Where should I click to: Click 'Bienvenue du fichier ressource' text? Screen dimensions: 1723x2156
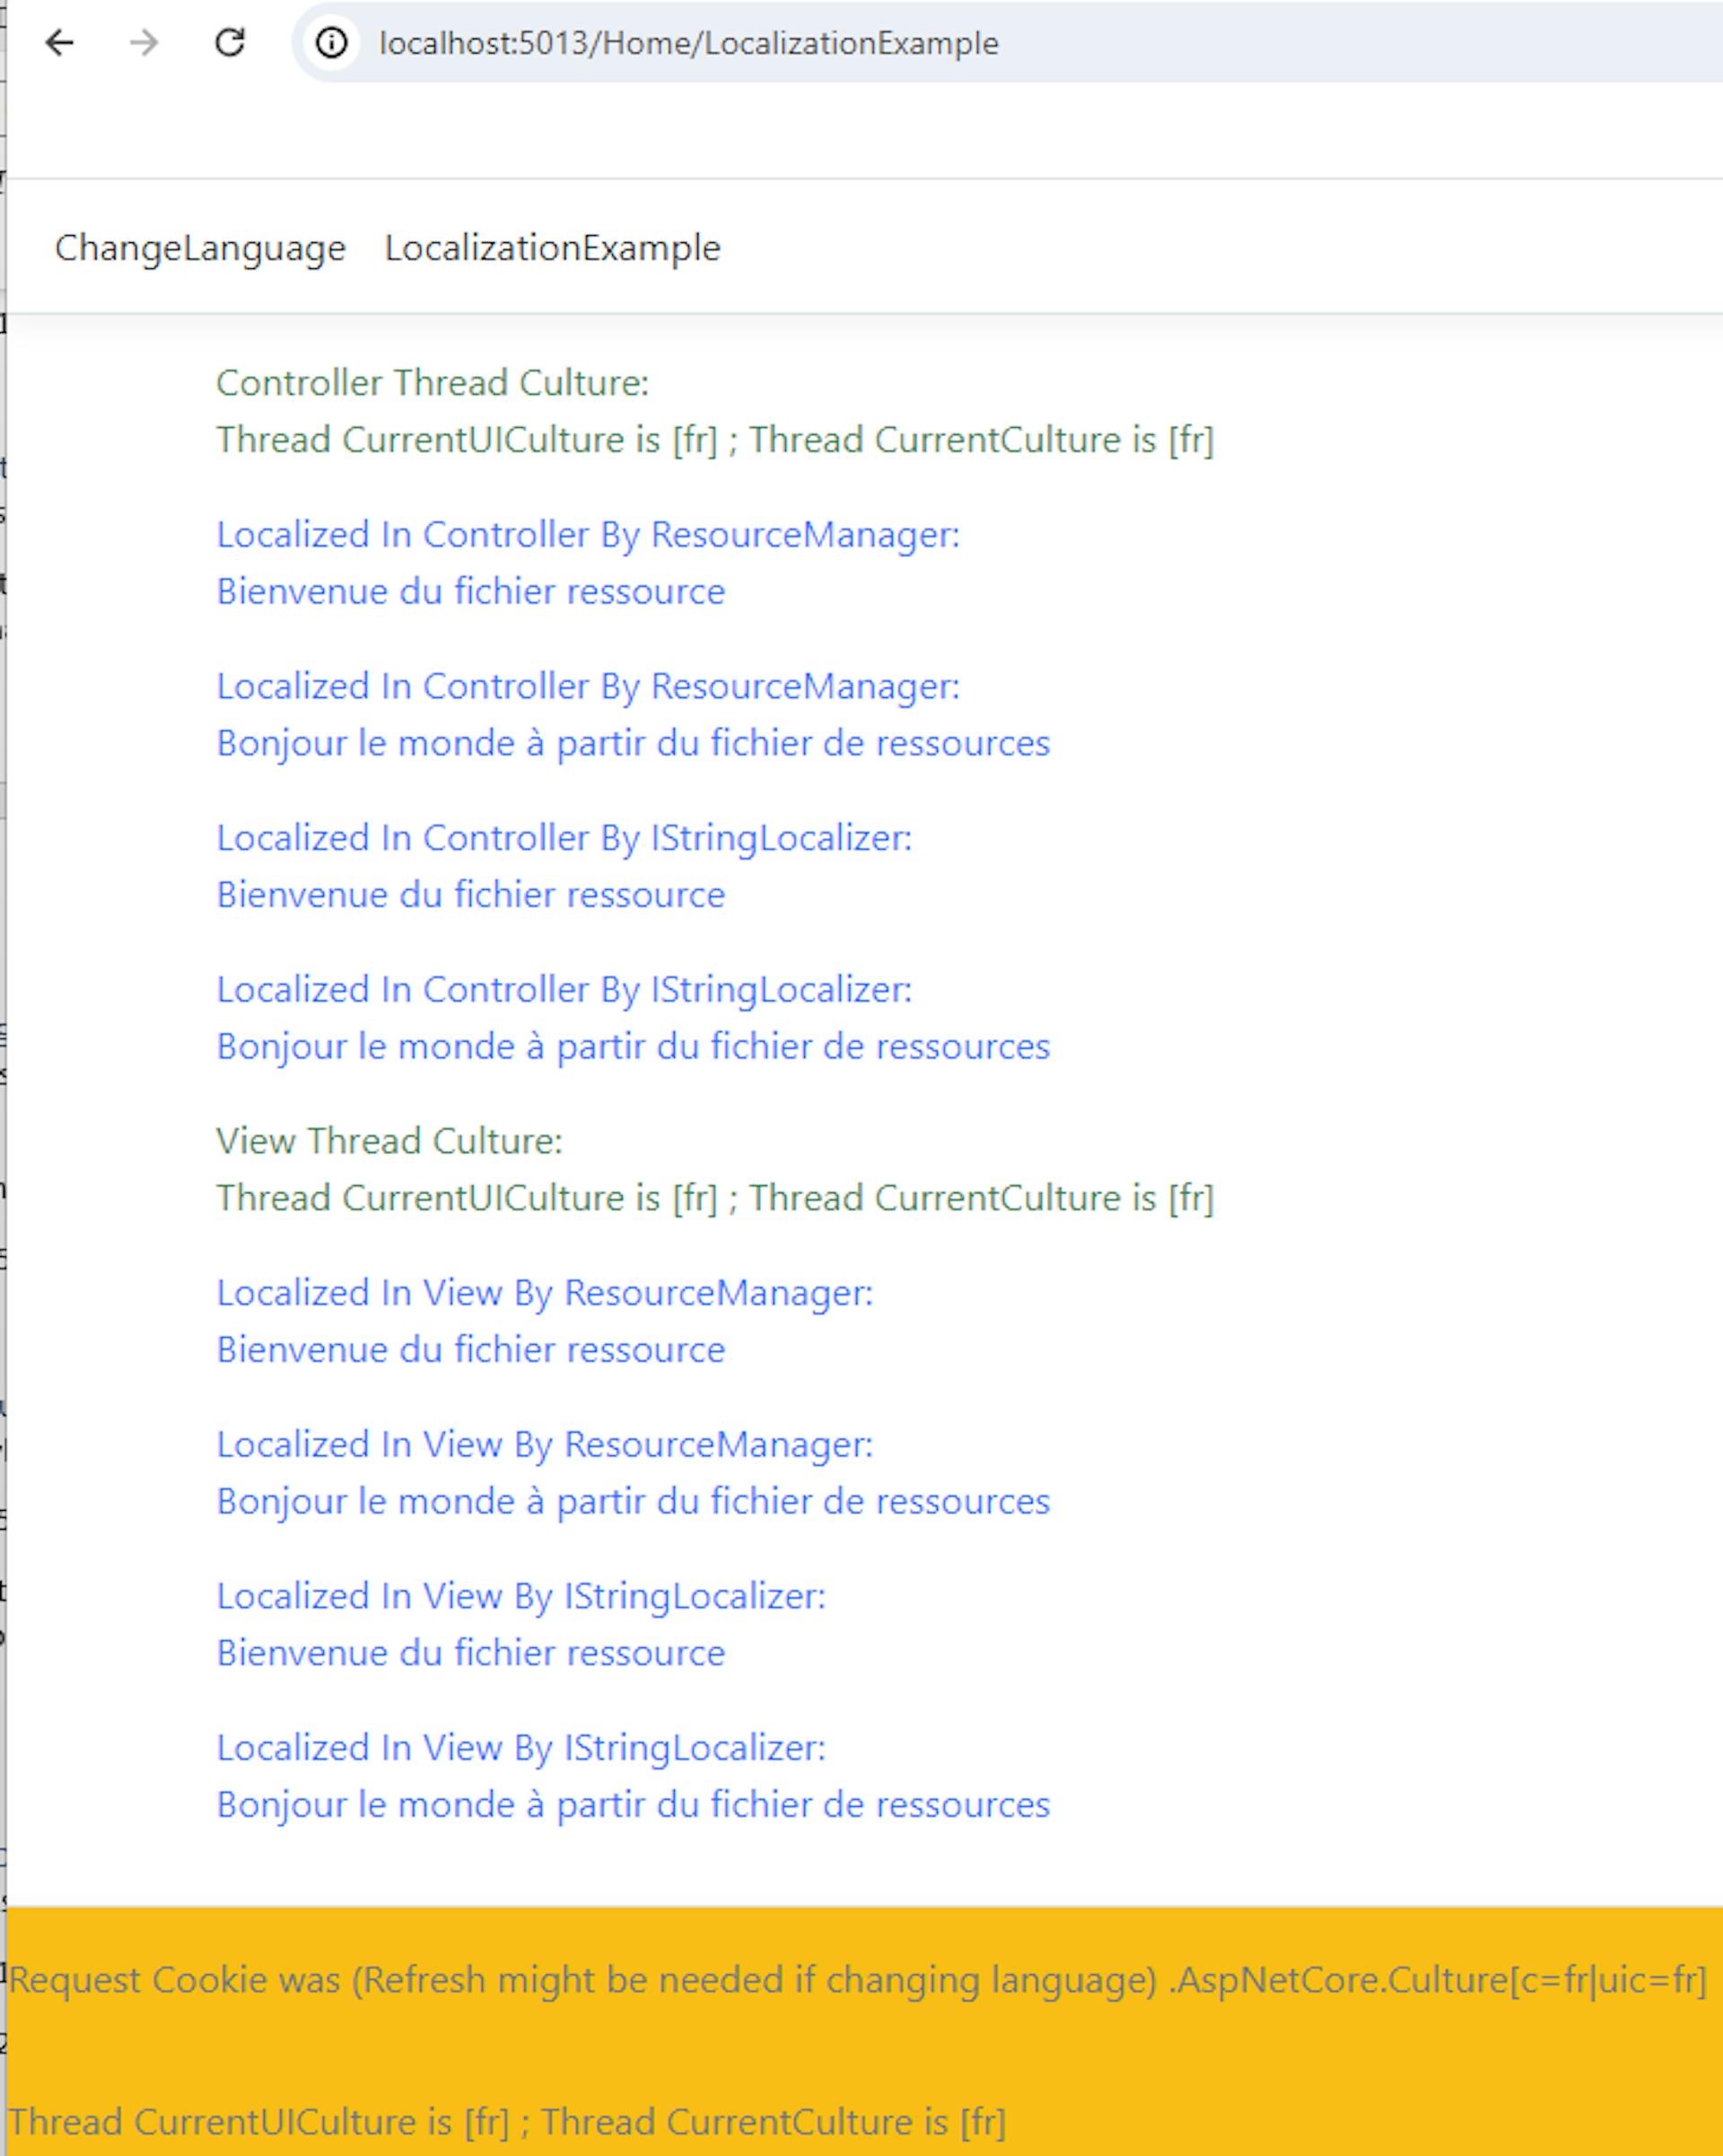(x=471, y=590)
